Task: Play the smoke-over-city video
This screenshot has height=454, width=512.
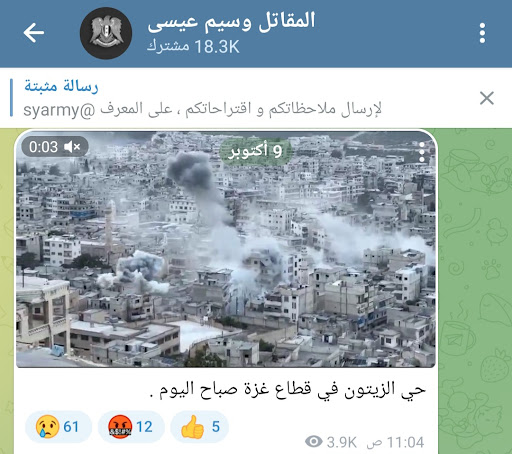Action: tap(226, 249)
